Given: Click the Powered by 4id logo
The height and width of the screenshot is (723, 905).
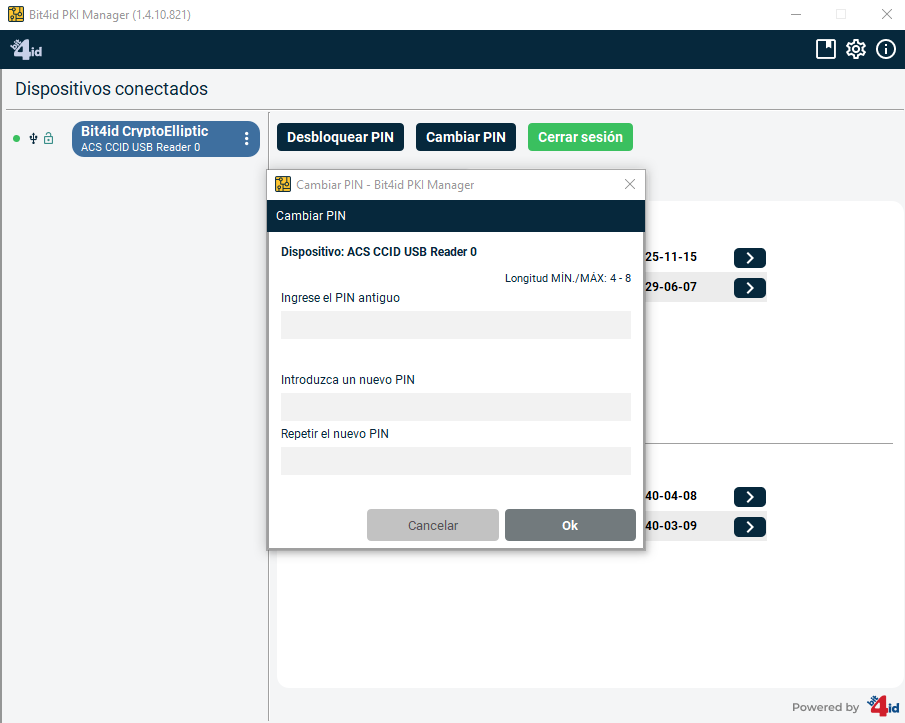Looking at the screenshot, I should (x=883, y=706).
